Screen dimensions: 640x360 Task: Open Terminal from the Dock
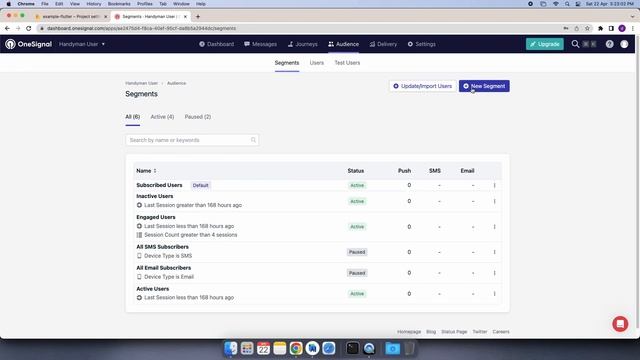(x=352, y=348)
